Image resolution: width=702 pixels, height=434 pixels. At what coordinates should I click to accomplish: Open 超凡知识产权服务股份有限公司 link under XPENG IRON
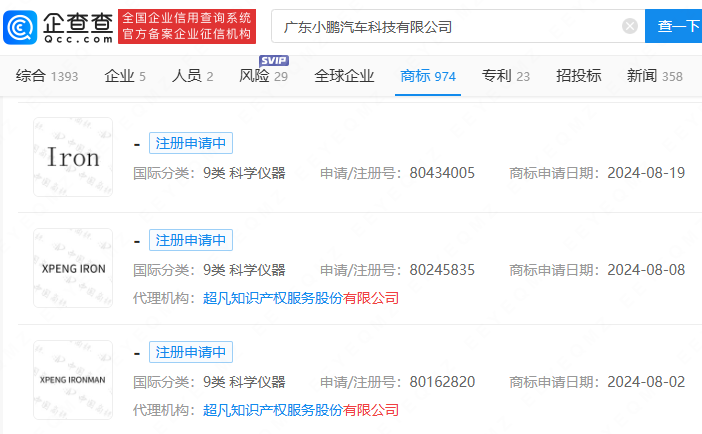(x=301, y=298)
